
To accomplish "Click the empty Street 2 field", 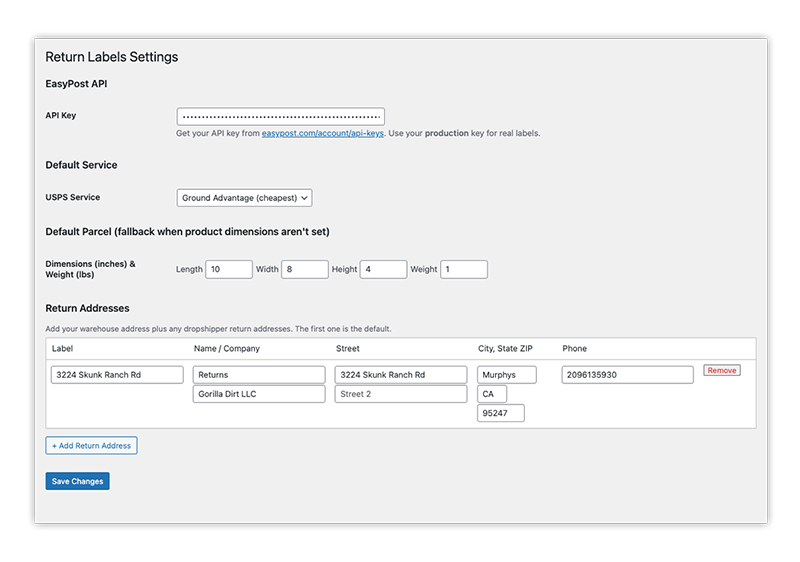I will click(401, 394).
